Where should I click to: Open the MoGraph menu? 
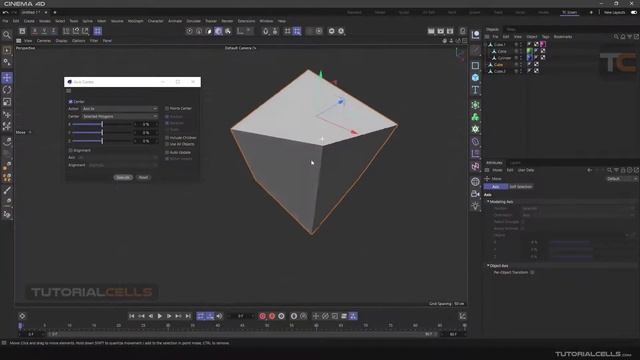pos(136,21)
